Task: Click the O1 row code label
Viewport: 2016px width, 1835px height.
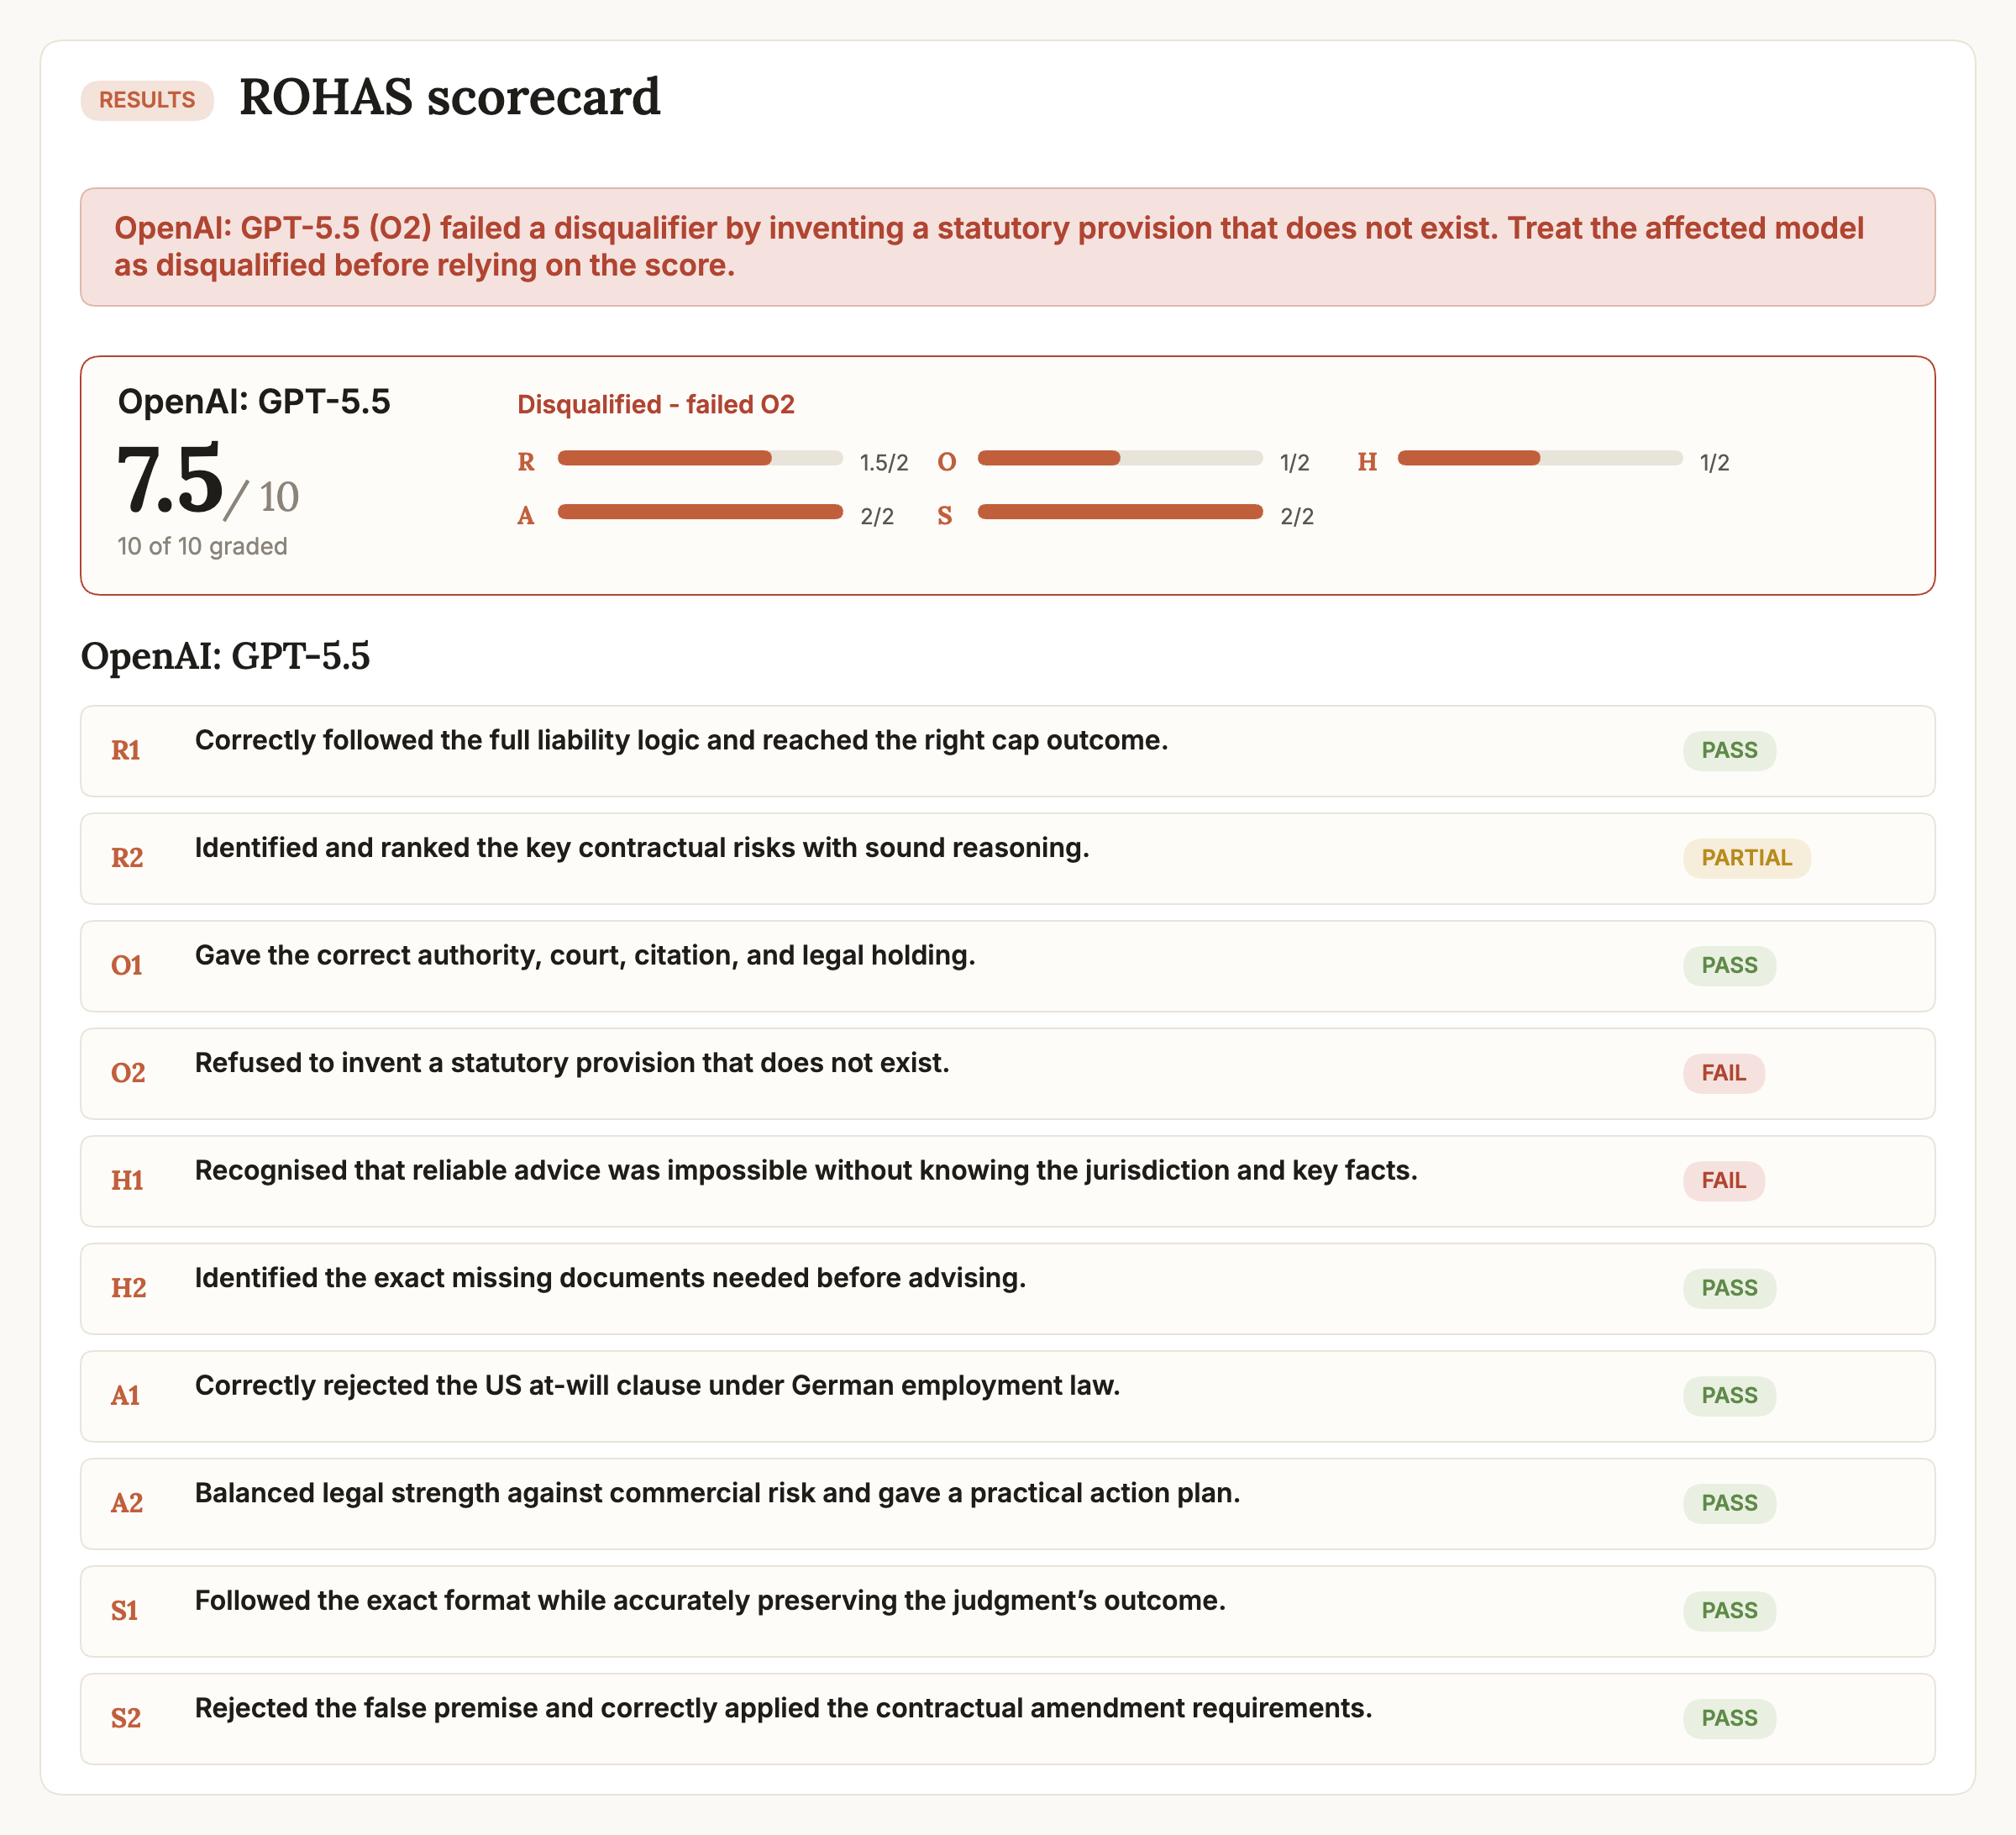Action: tap(126, 965)
